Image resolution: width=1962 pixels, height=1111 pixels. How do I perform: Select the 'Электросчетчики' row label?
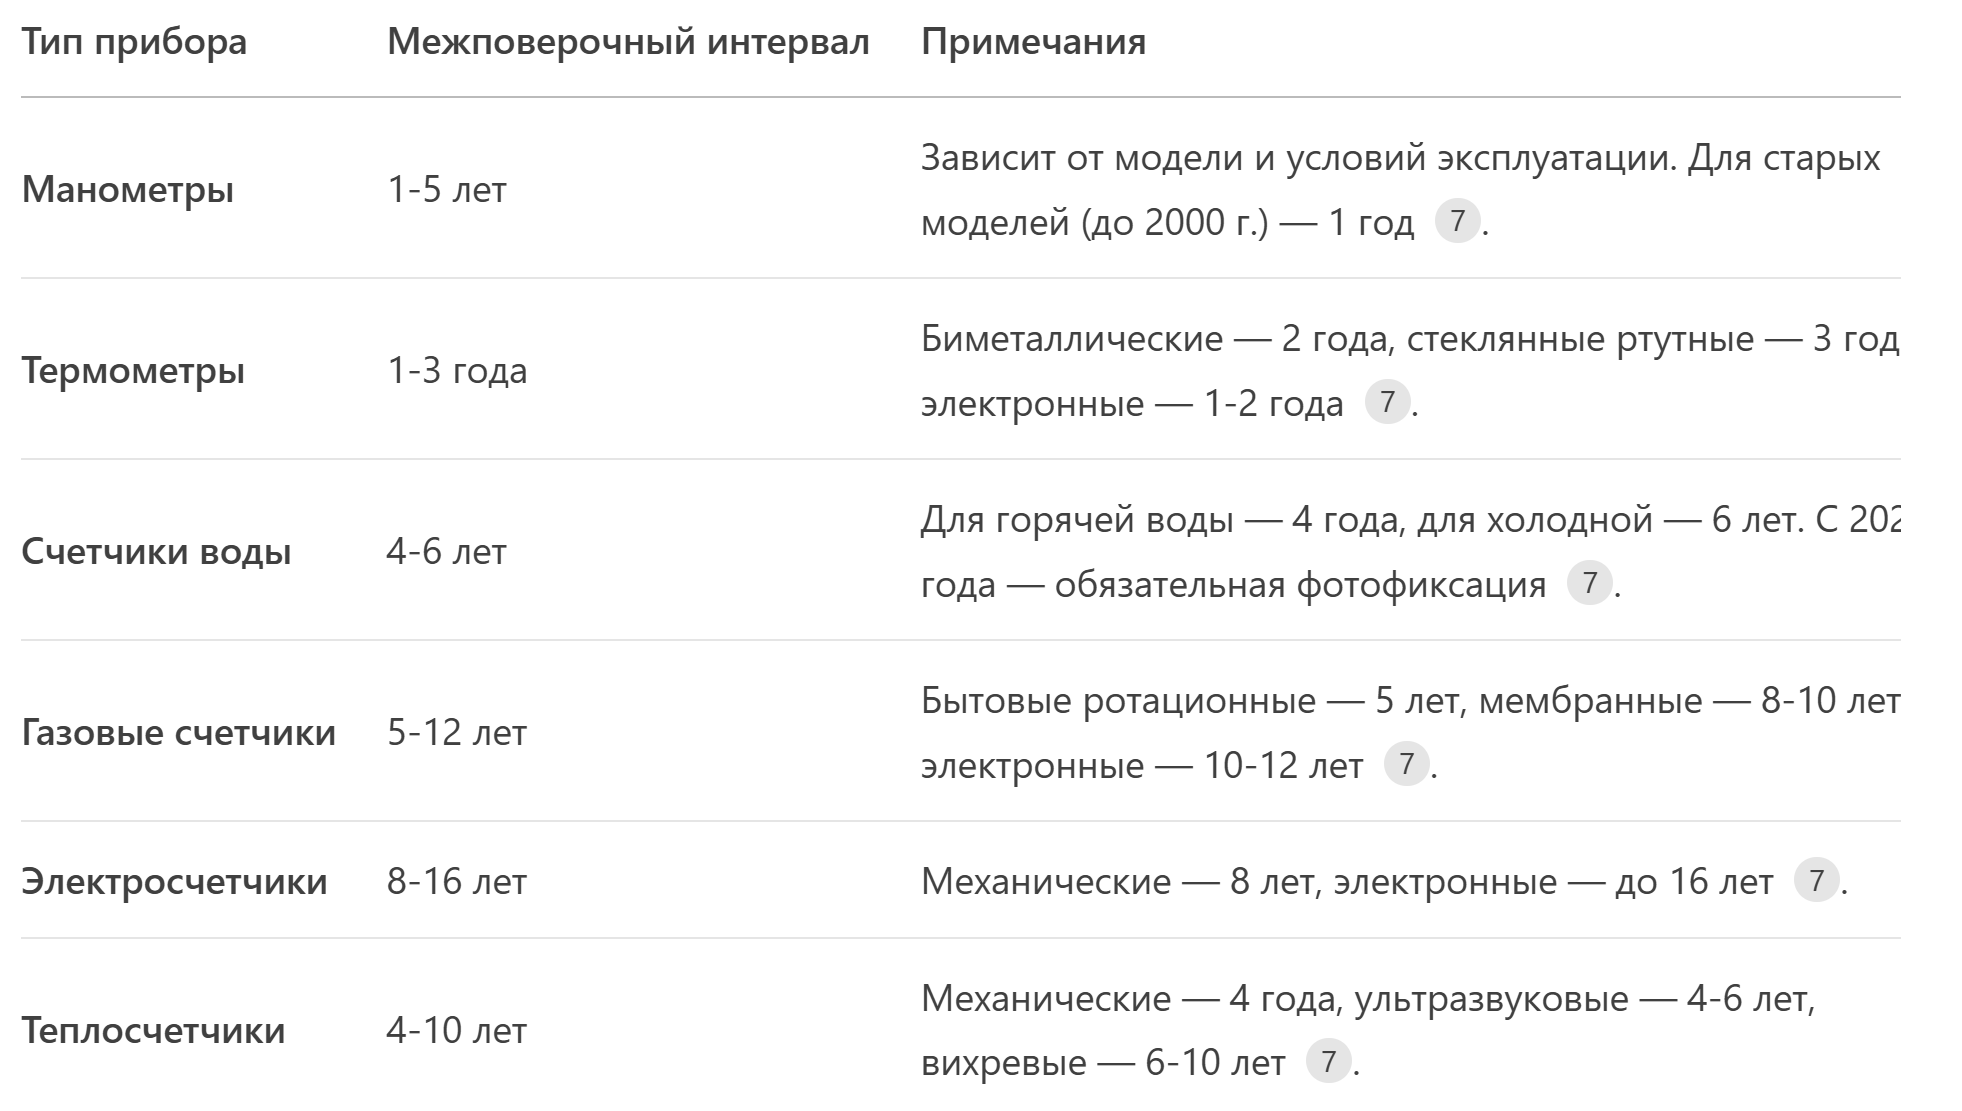click(174, 881)
